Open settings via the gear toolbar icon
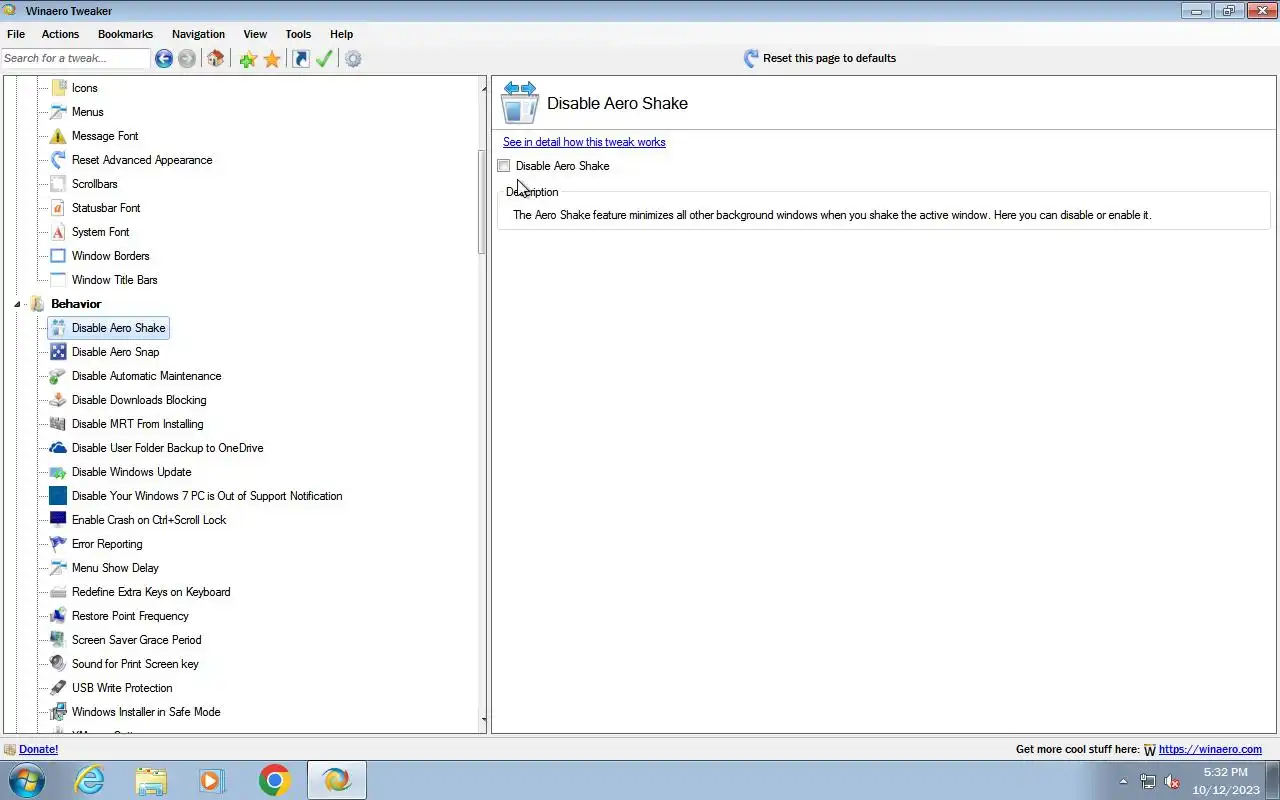 (x=353, y=59)
